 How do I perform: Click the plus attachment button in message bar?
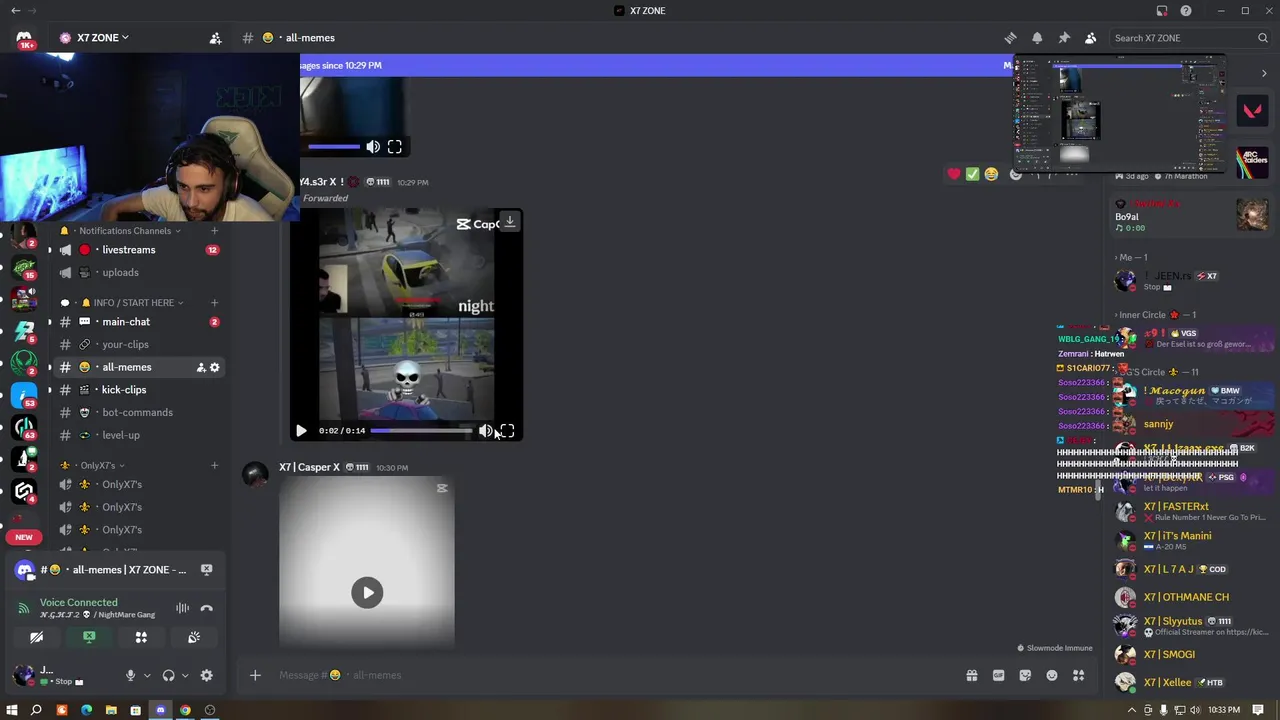[255, 675]
